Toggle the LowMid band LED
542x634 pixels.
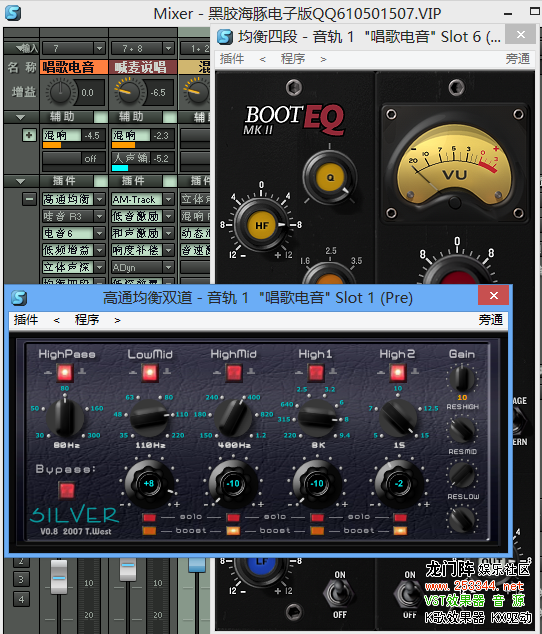[x=150, y=373]
